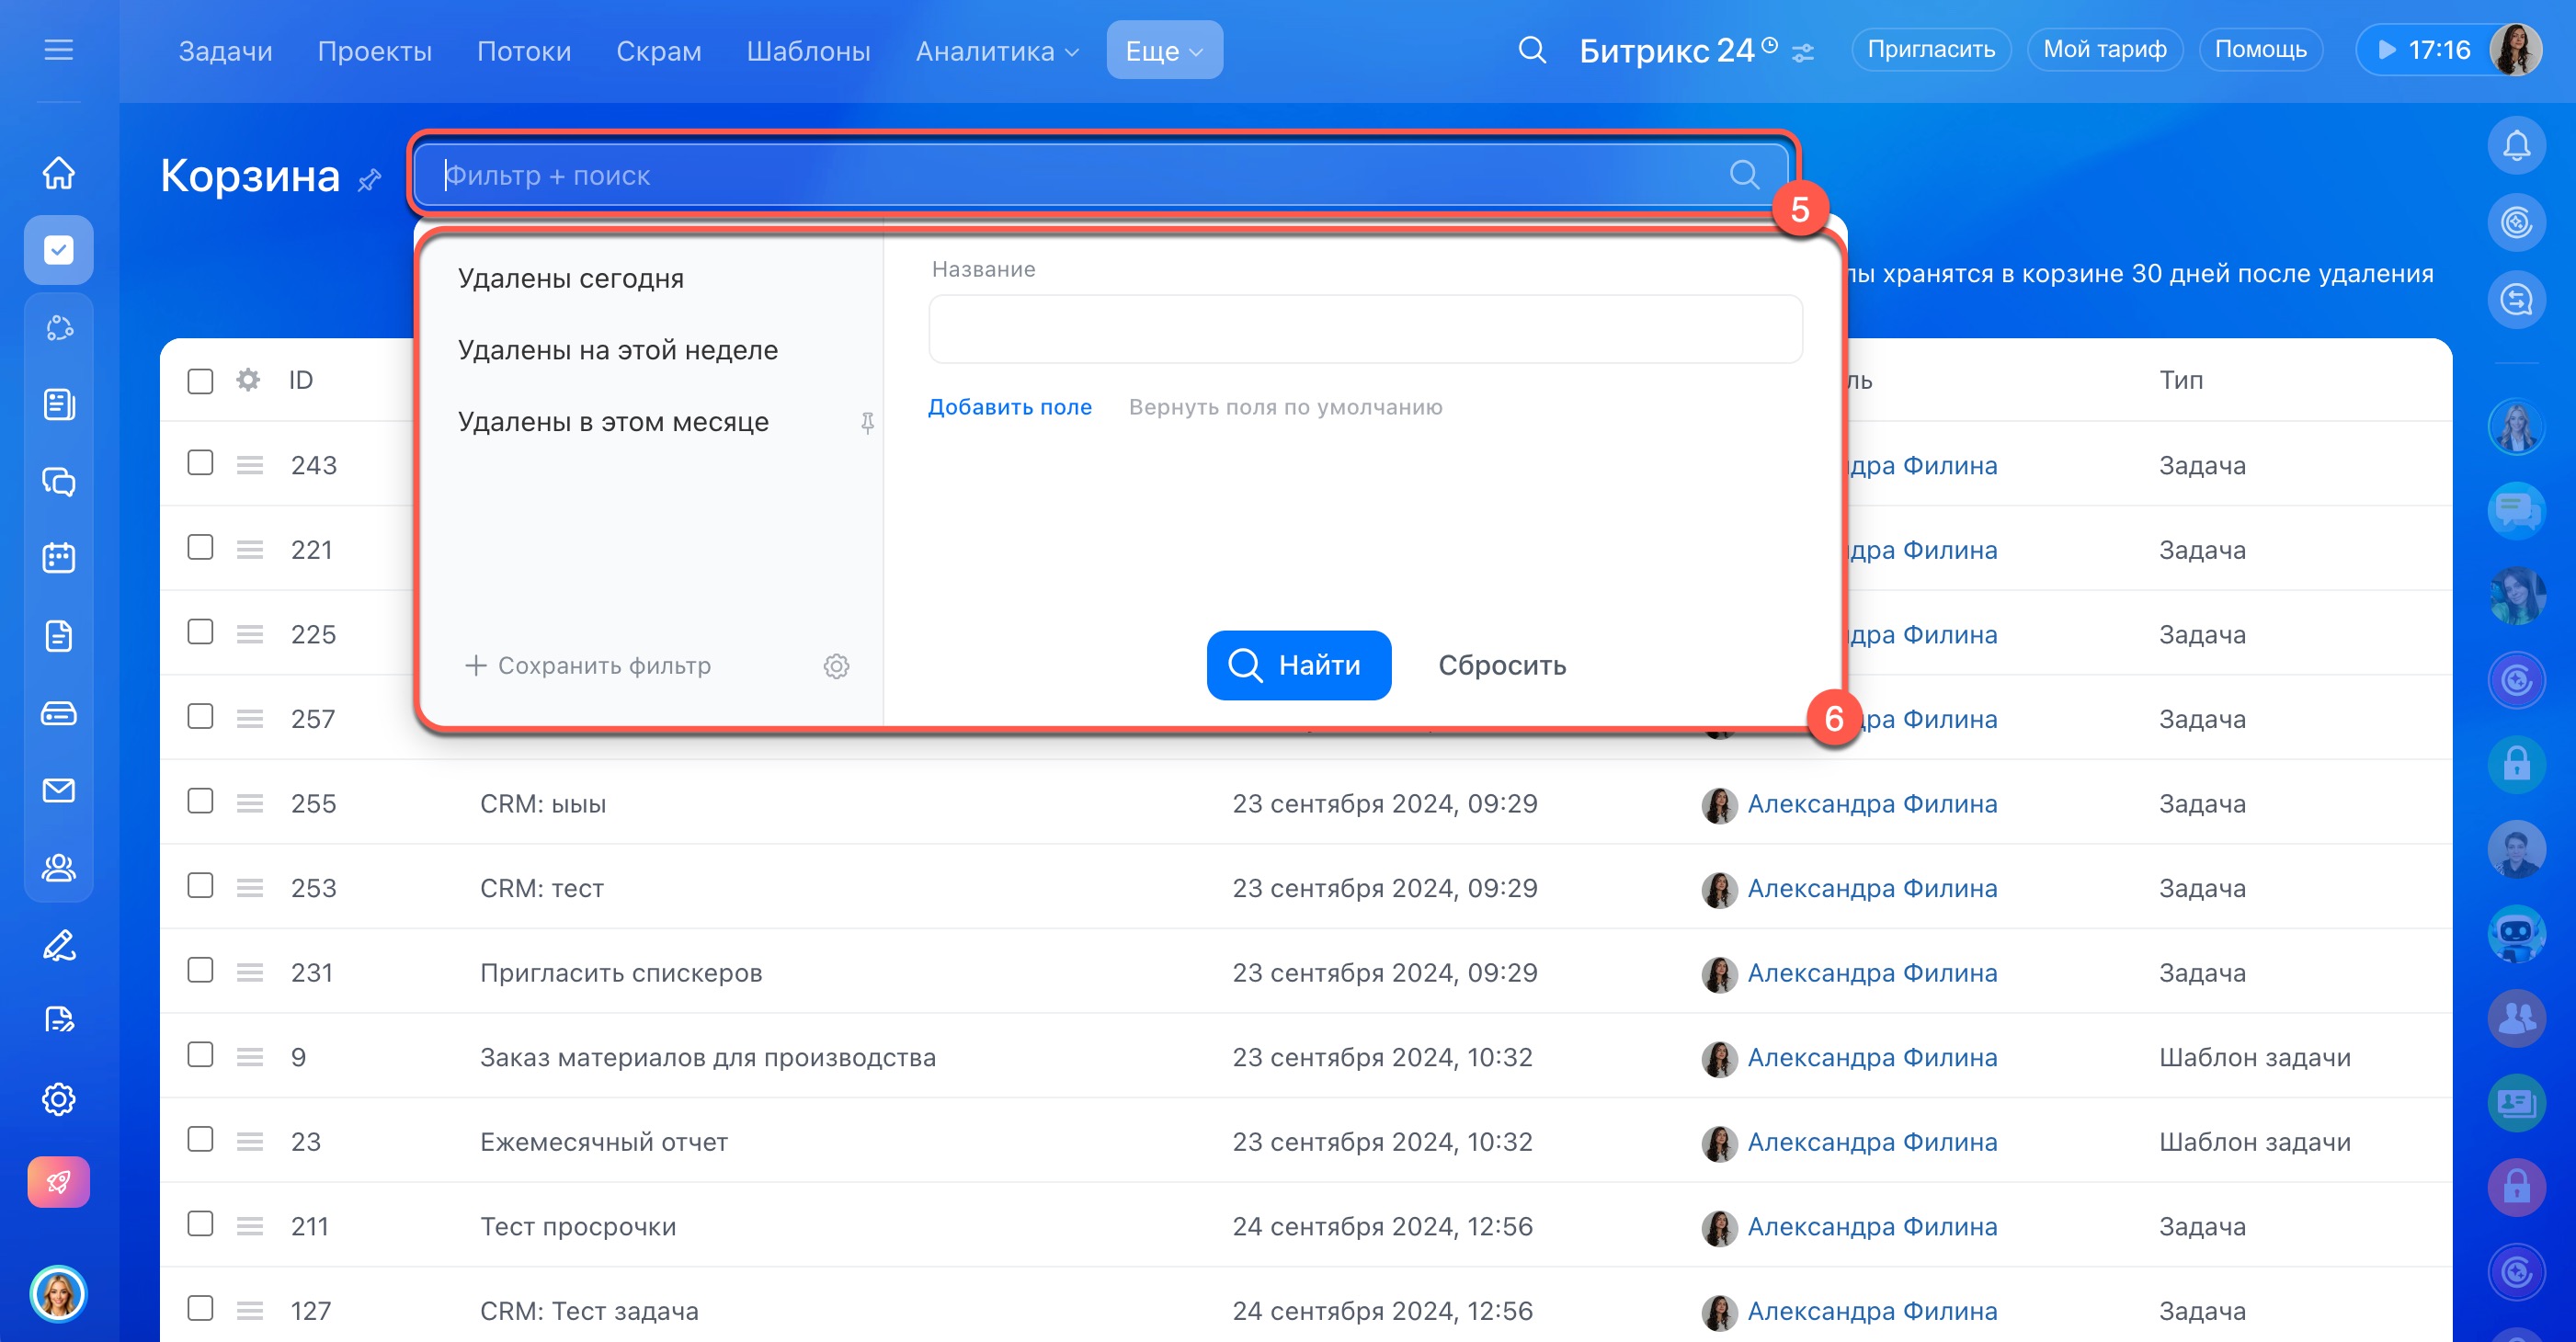Click the notifications bell icon
Screen dimensions: 2576x1342
coord(2516,146)
